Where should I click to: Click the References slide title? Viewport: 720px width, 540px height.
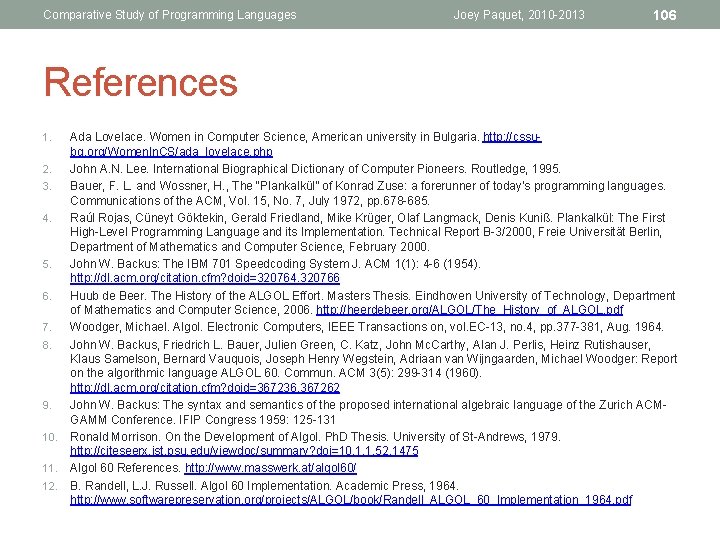point(141,82)
